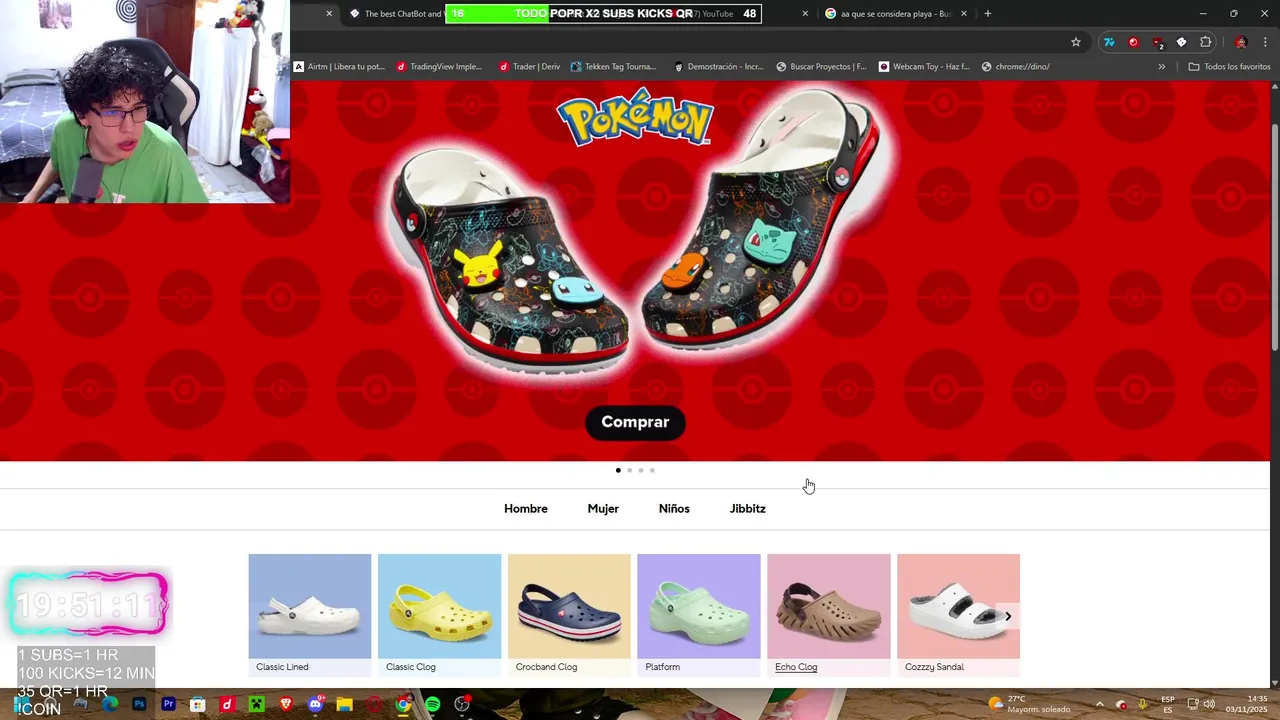Open the Chrome extensions puzzle icon
1280x720 pixels.
click(1205, 42)
